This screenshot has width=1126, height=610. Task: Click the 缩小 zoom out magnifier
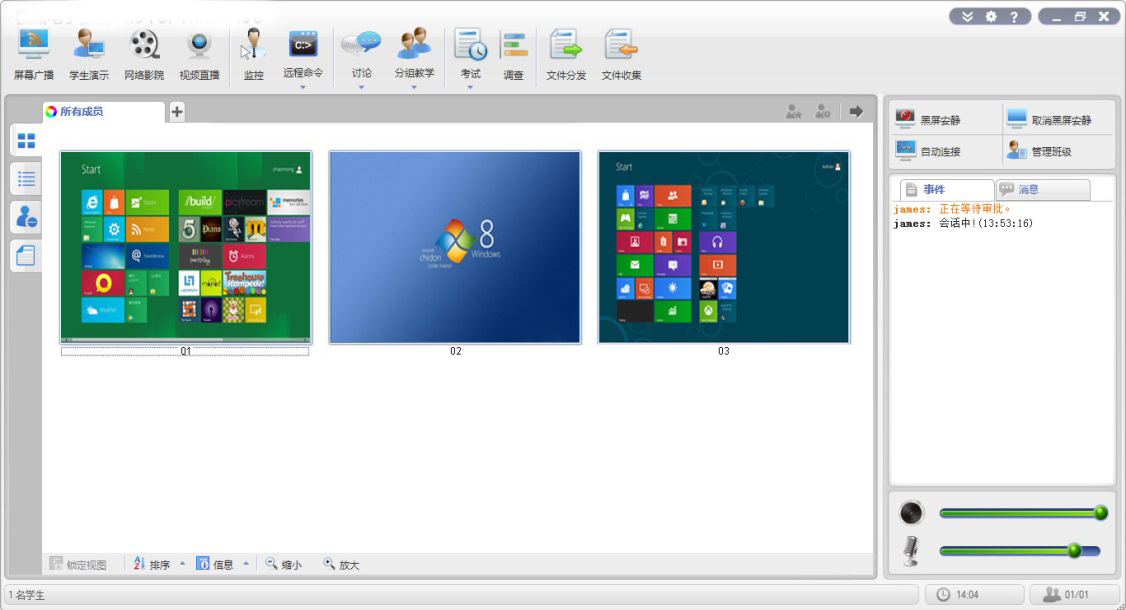pos(283,565)
